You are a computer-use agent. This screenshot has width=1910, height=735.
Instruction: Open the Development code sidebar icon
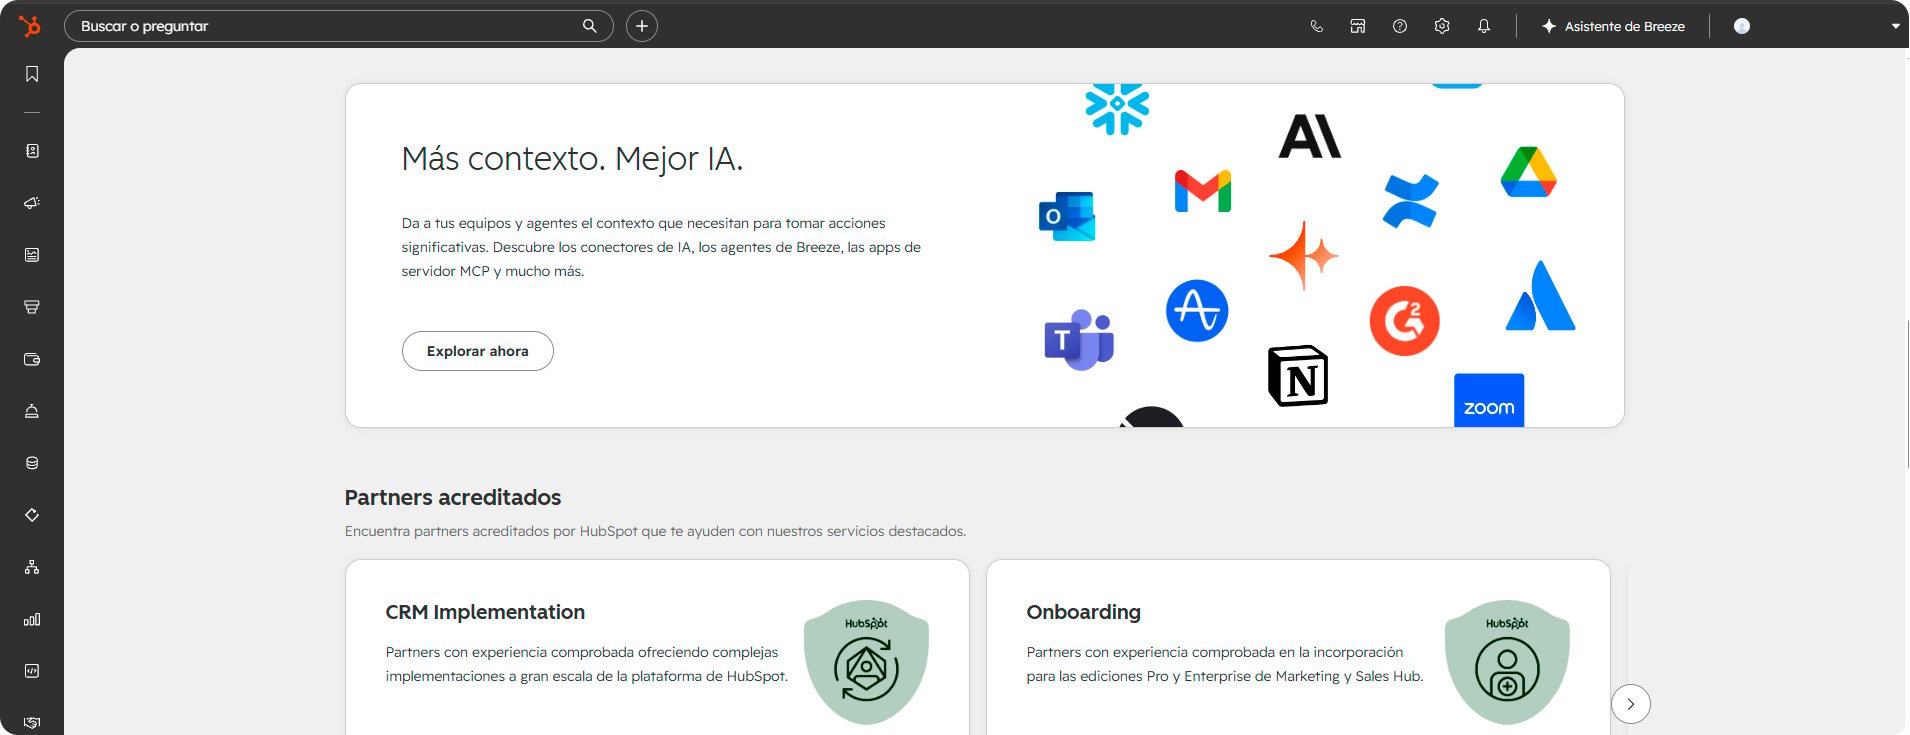pos(32,671)
